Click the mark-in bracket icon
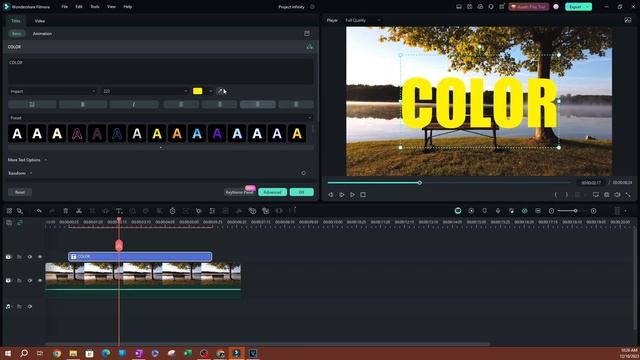 point(556,195)
